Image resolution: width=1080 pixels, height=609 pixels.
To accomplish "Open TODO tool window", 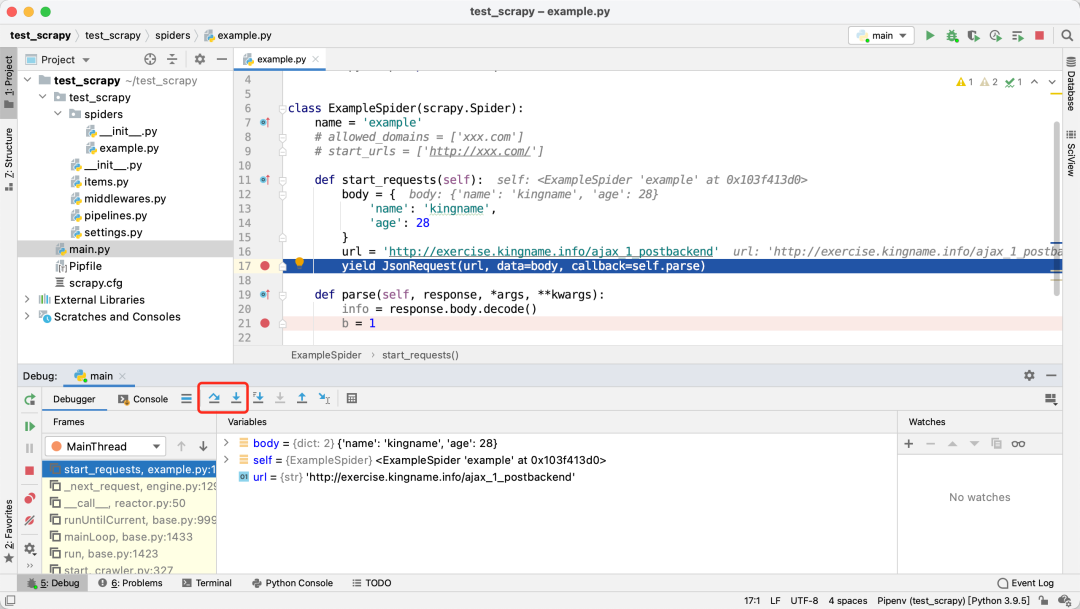I will (x=372, y=583).
